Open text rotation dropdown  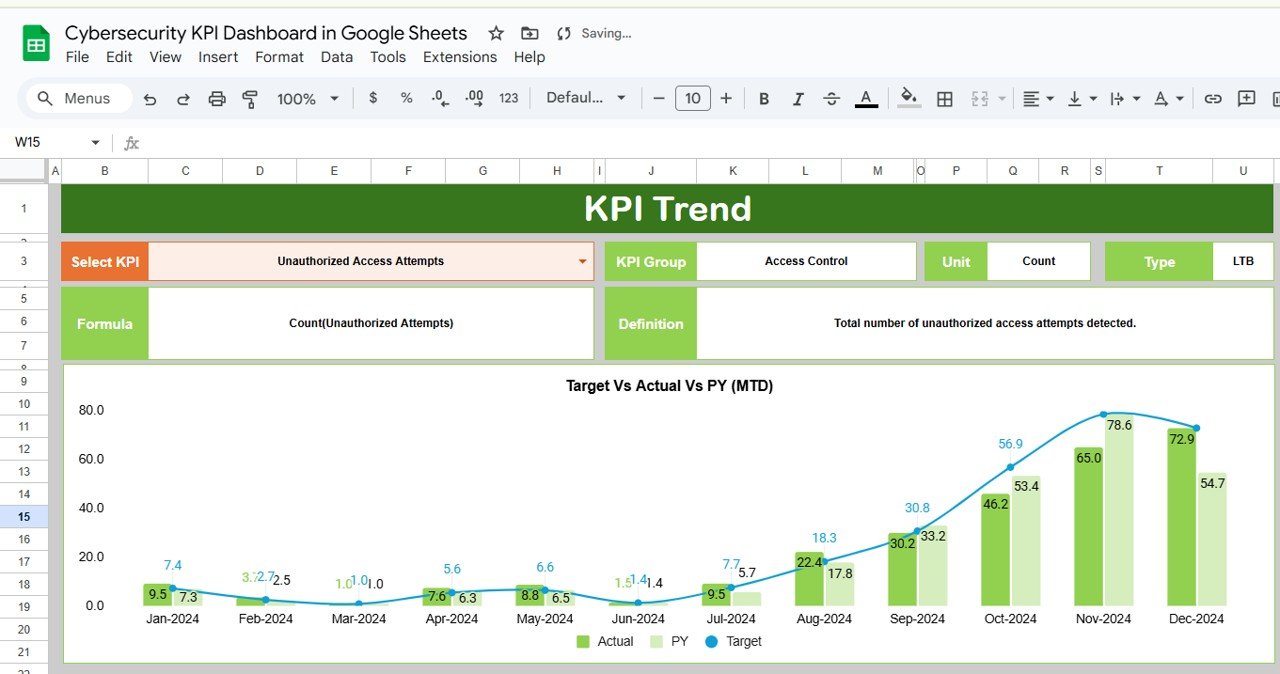pos(1169,98)
